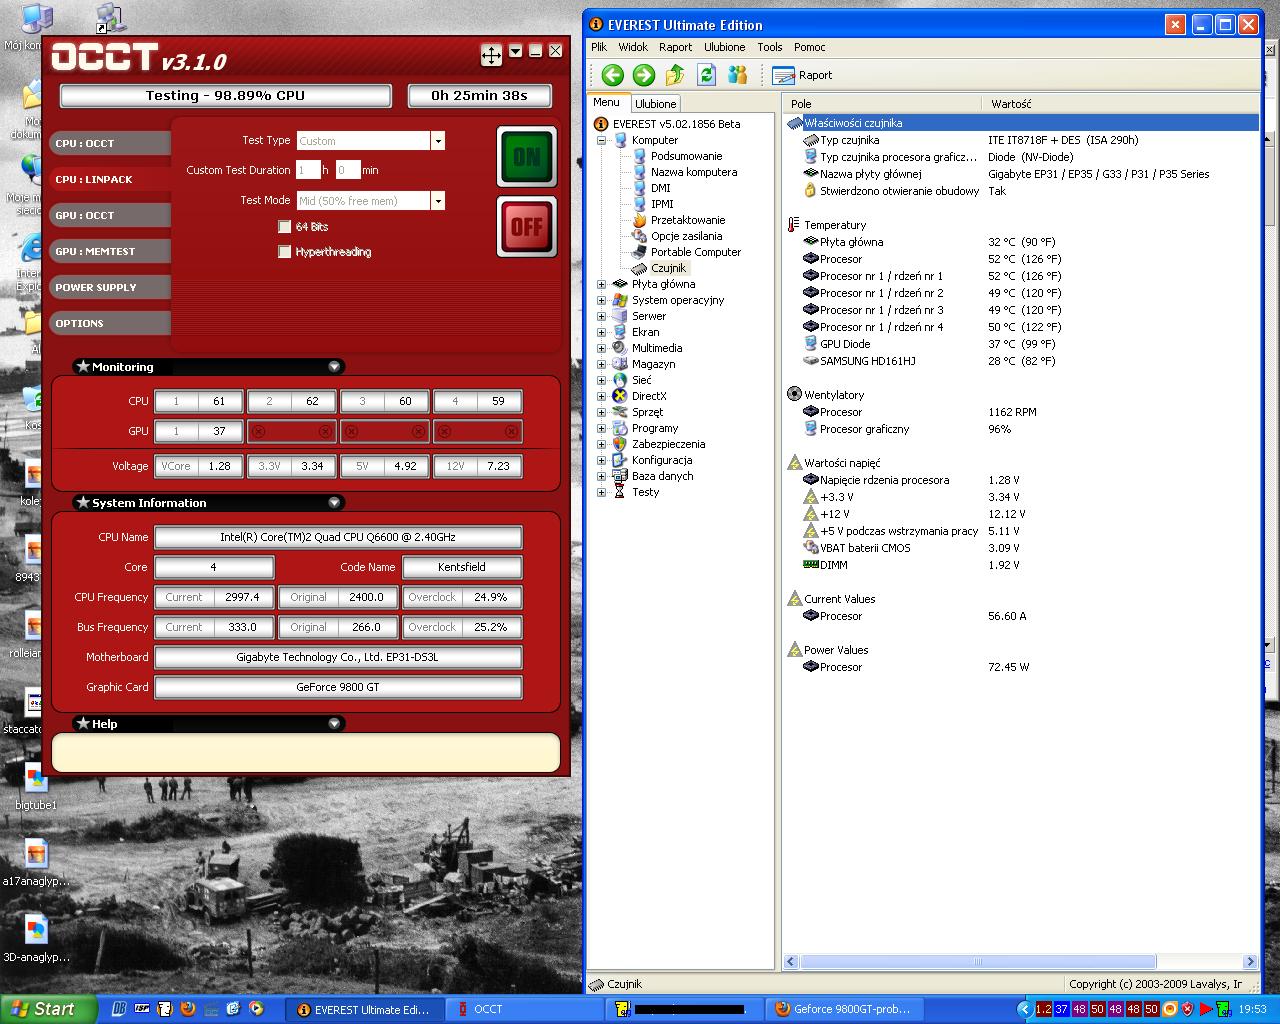The height and width of the screenshot is (1024, 1280).
Task: Select the POWER SUPPLY test tab
Action: click(110, 288)
